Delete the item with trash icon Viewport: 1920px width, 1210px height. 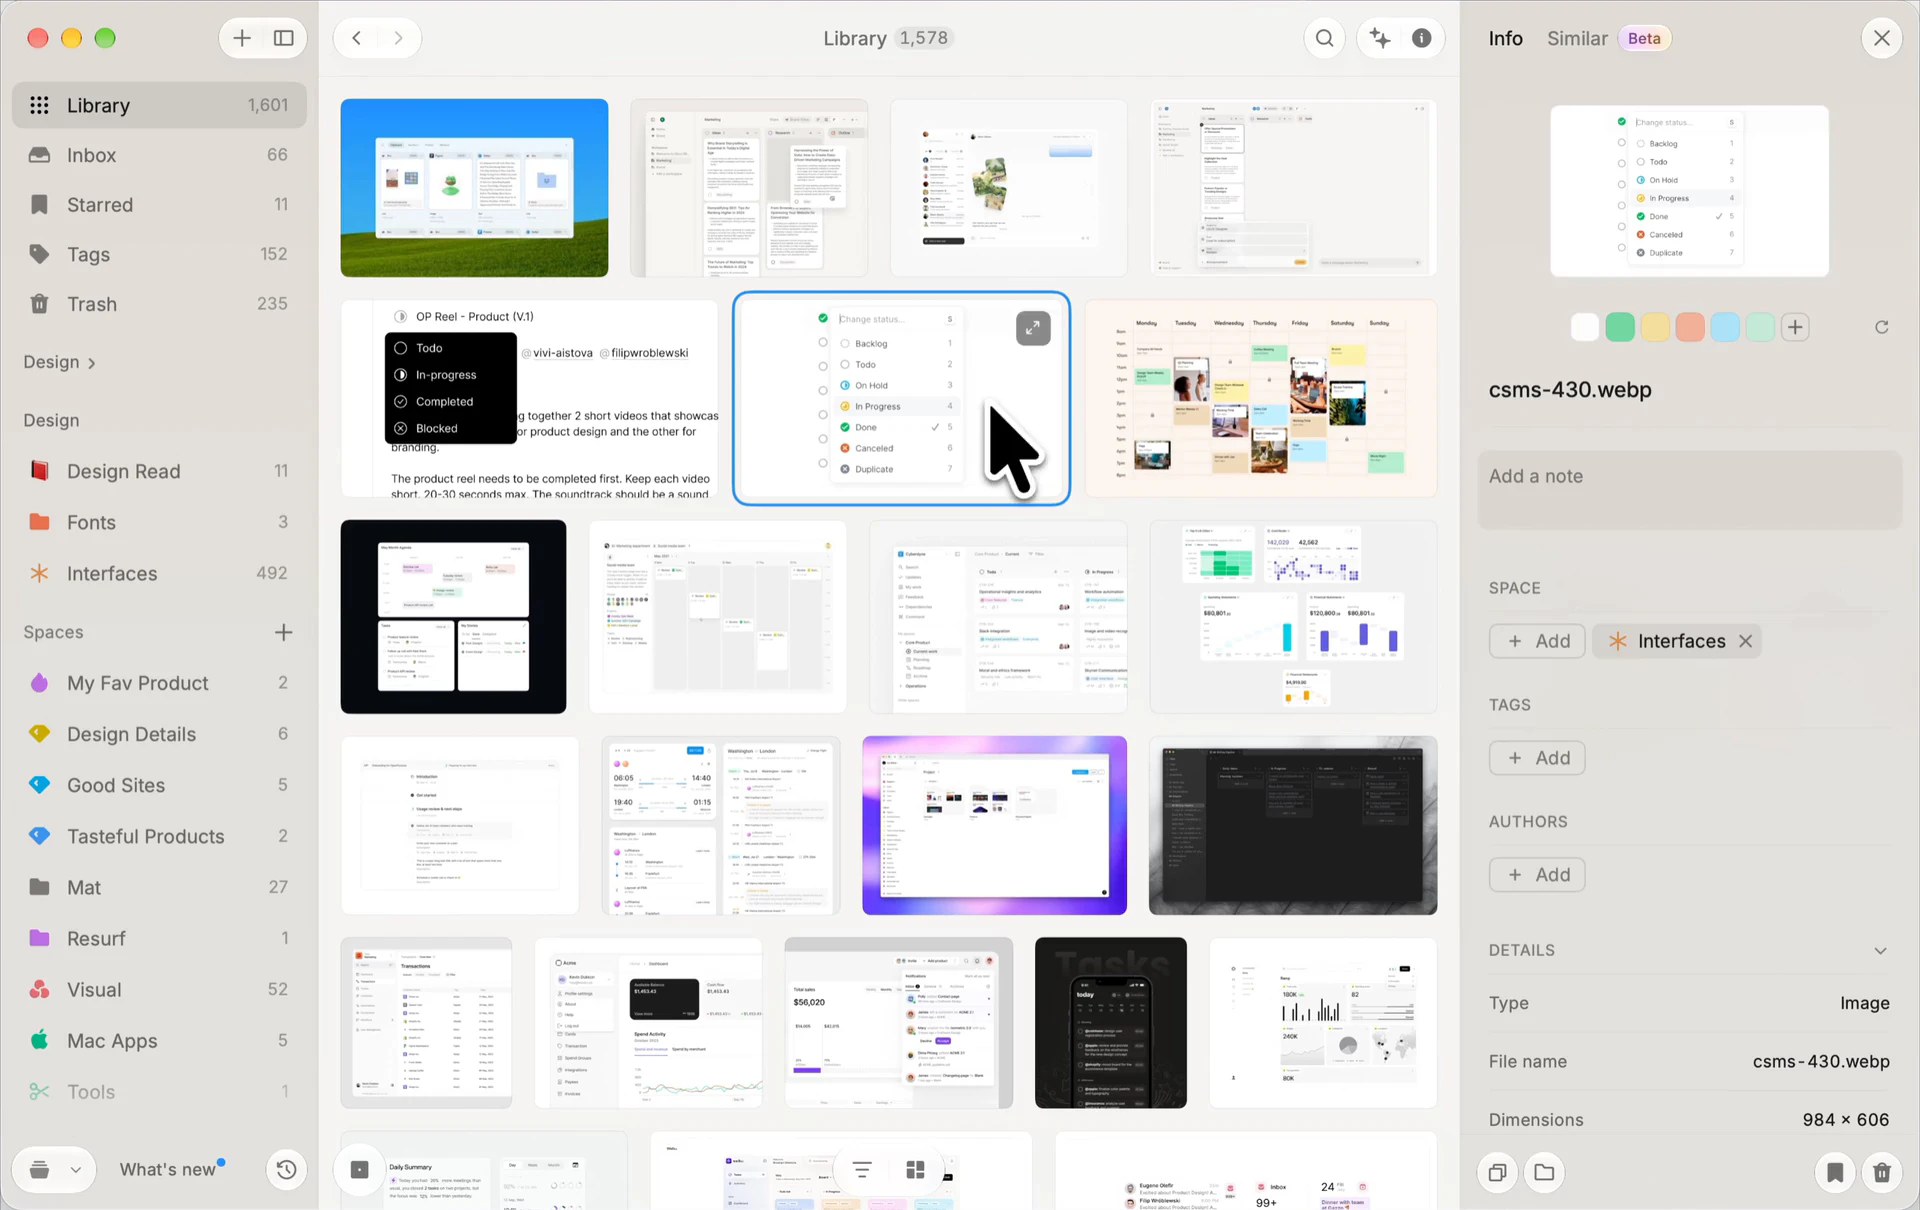coord(1882,1172)
